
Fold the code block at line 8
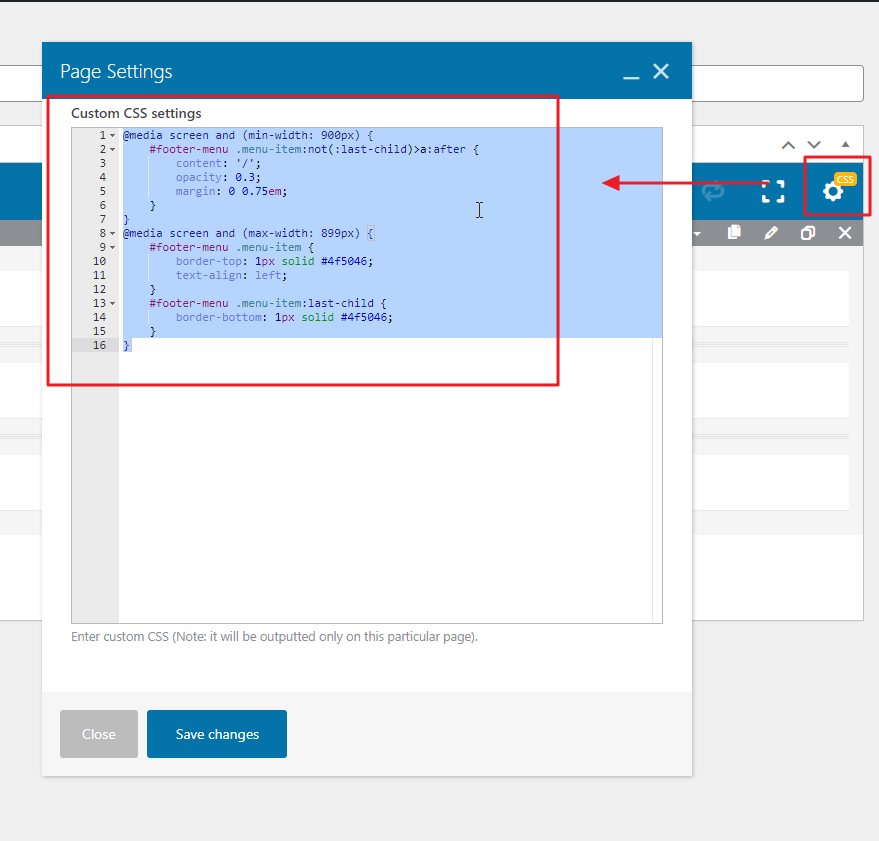pyautogui.click(x=113, y=233)
